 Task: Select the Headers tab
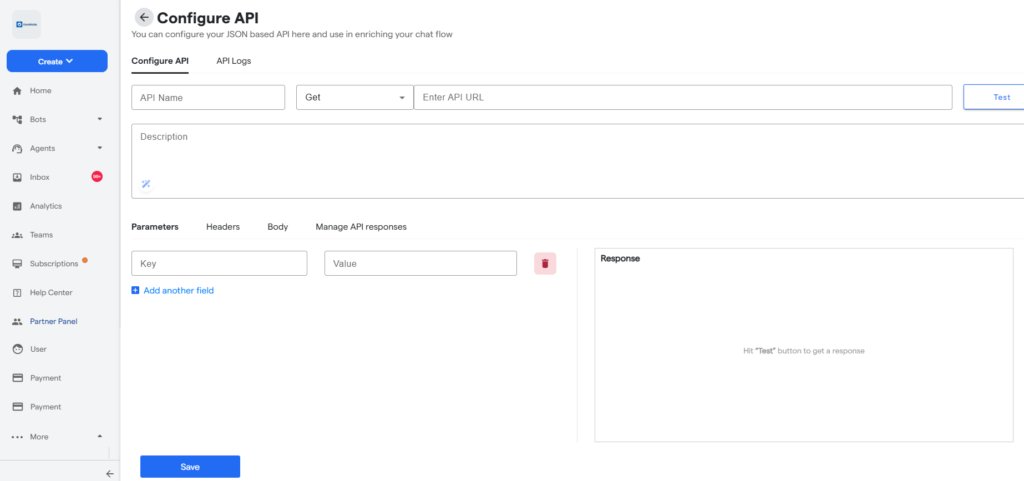click(x=223, y=227)
